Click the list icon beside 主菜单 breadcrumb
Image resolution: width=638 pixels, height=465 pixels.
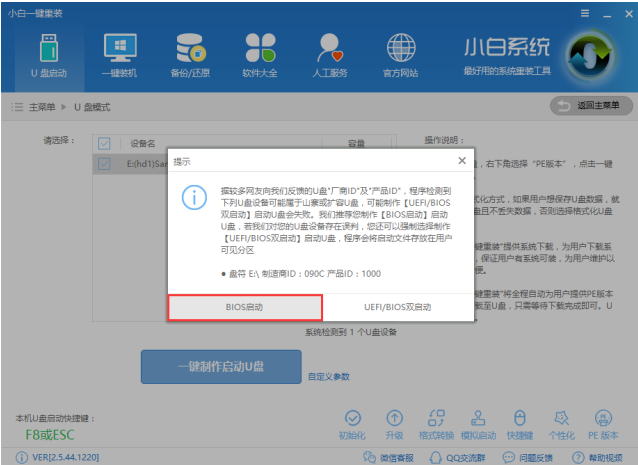[17, 107]
